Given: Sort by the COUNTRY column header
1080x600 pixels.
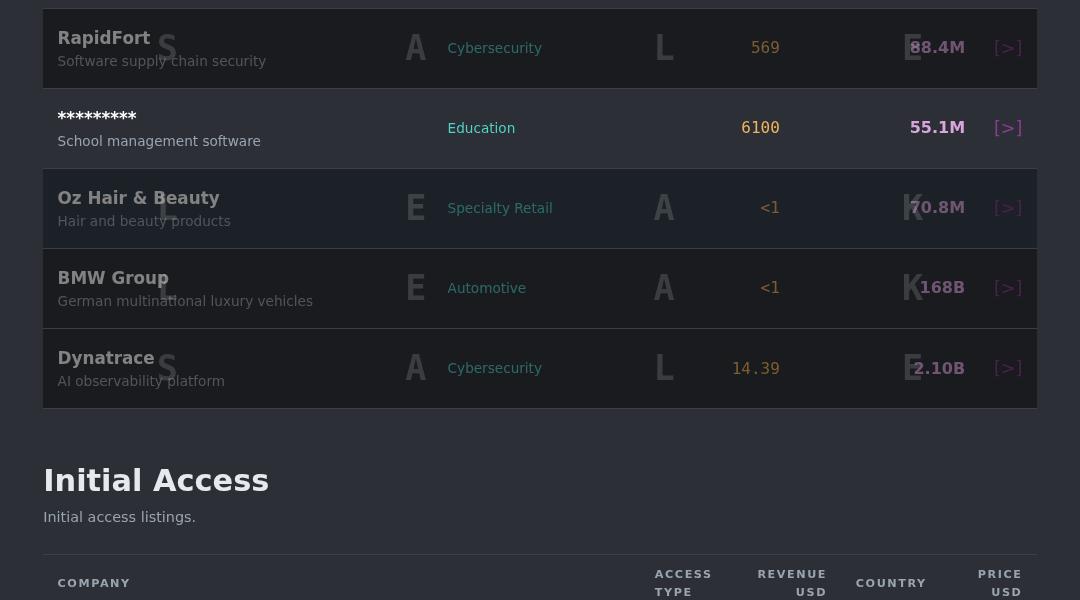Looking at the screenshot, I should point(891,583).
